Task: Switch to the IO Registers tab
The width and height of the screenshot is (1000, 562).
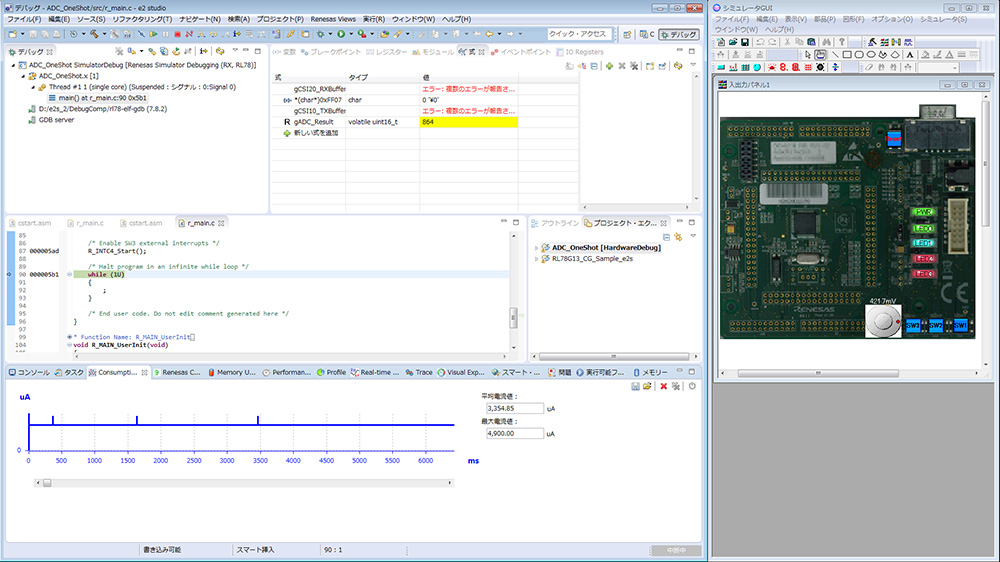Action: tap(579, 52)
